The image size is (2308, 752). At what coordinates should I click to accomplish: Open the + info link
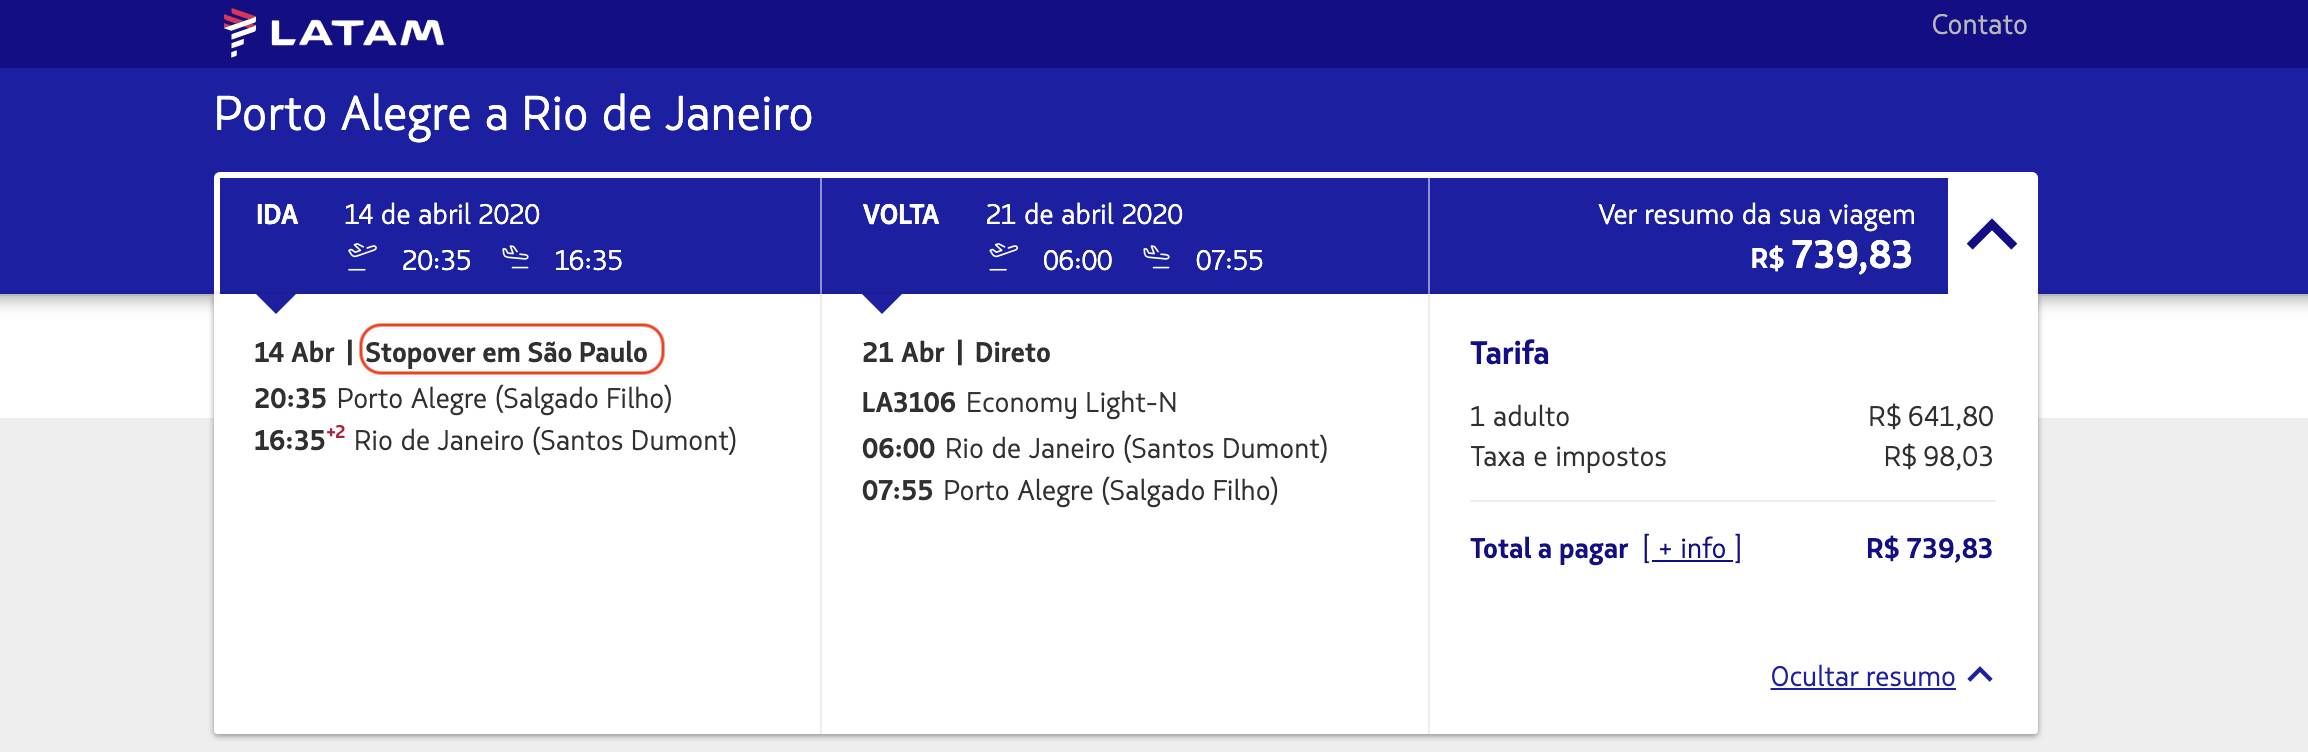pos(1692,548)
